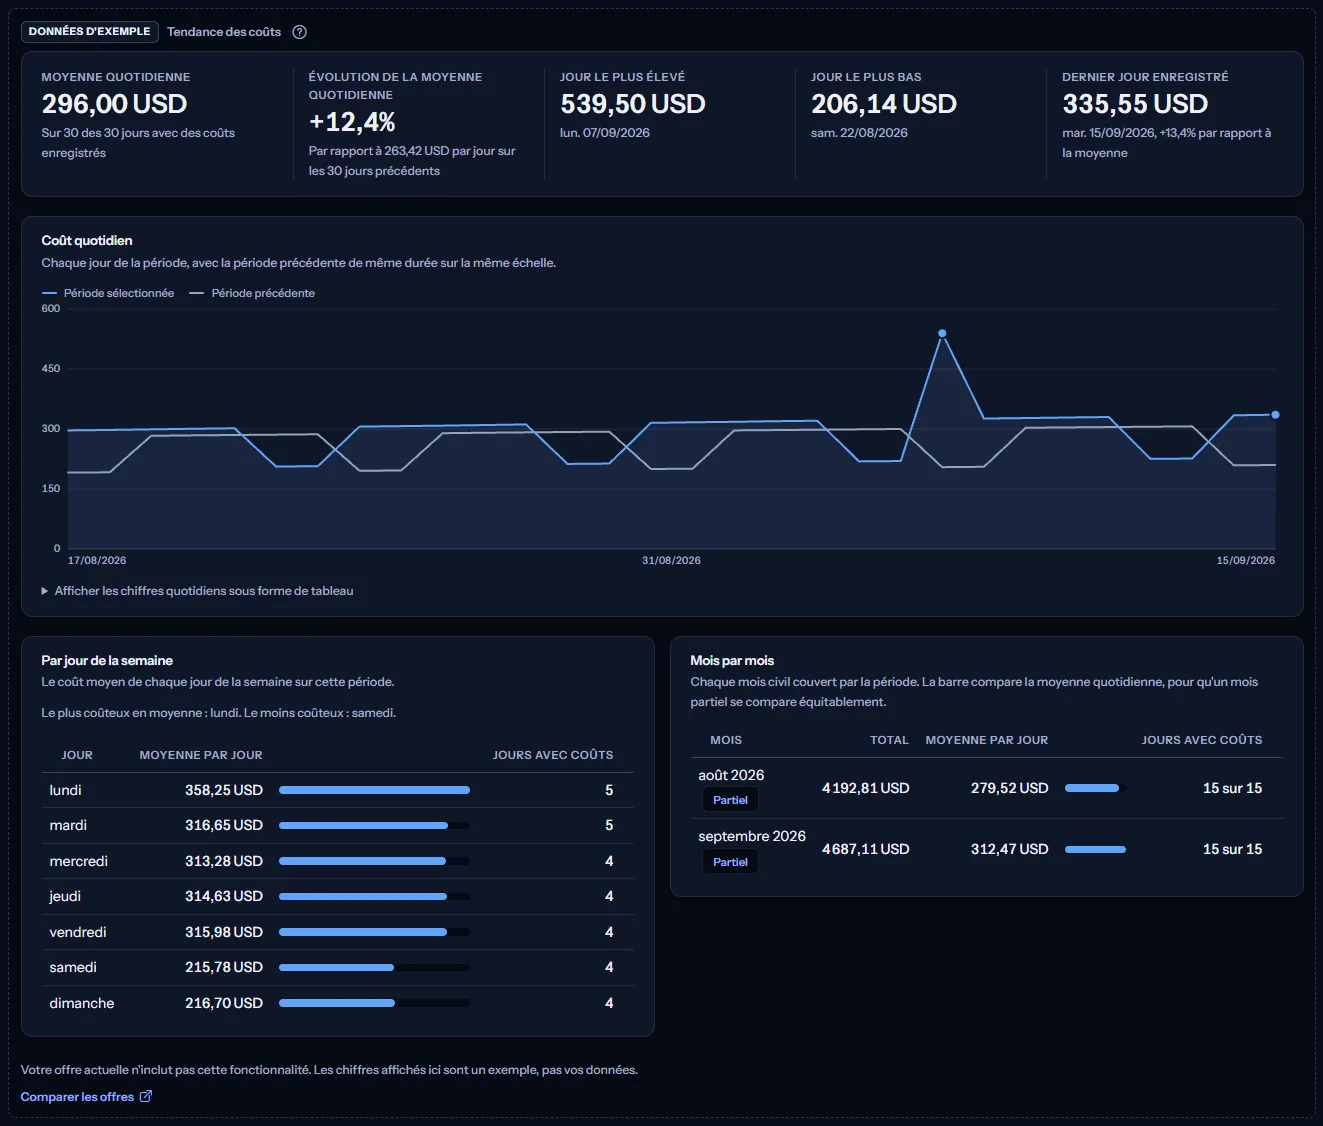Click the Partiel badge under septembre 2026

click(730, 862)
